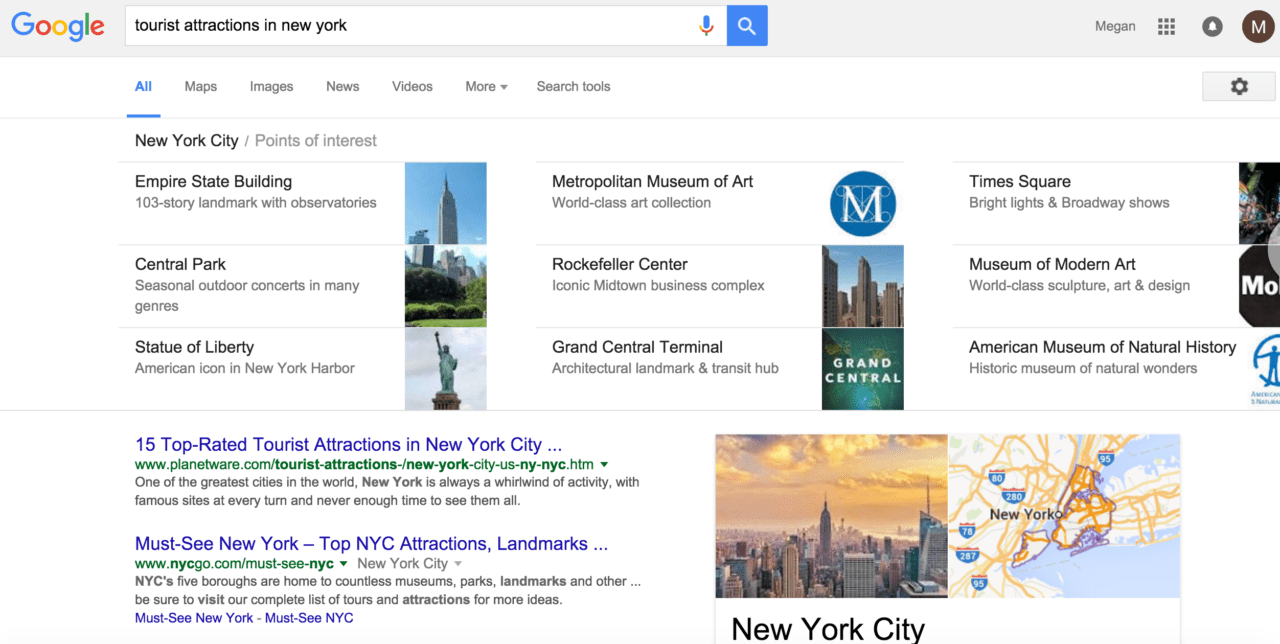Viewport: 1280px width, 644px height.
Task: Click the Statue of Liberty thumbnail
Action: tap(445, 369)
